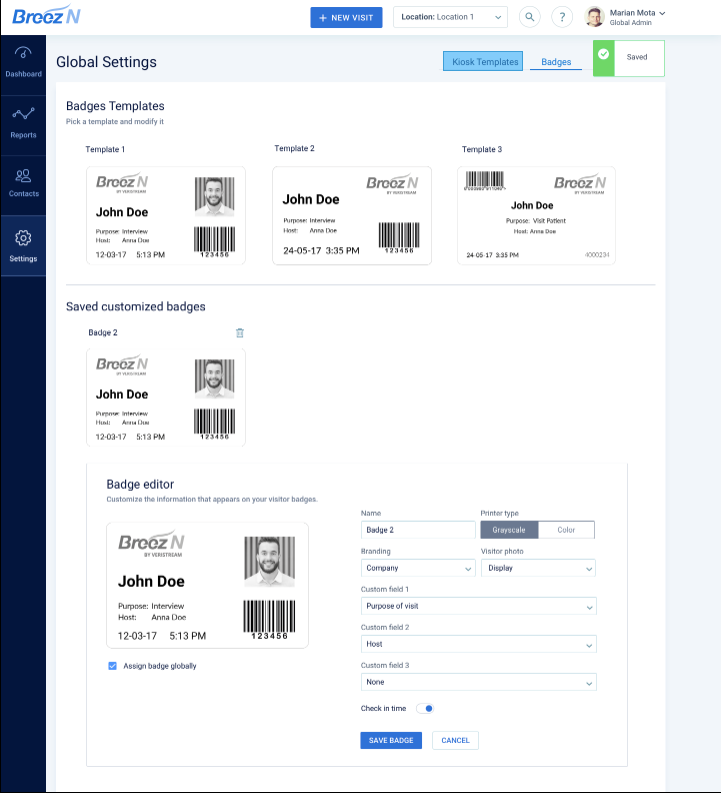Switch to the Kiosk Templates tab

point(483,61)
